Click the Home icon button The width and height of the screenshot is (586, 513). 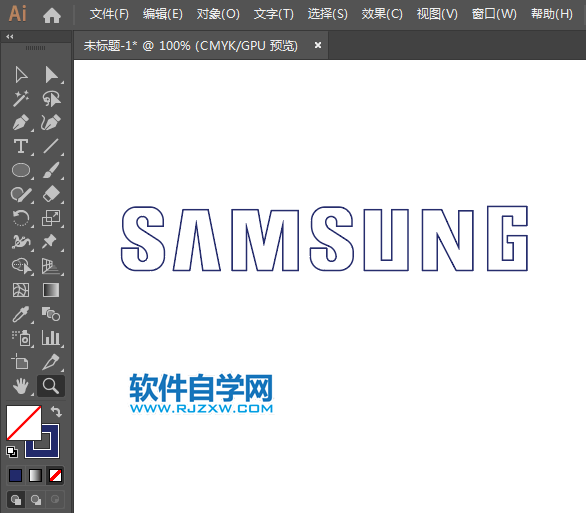pos(52,15)
